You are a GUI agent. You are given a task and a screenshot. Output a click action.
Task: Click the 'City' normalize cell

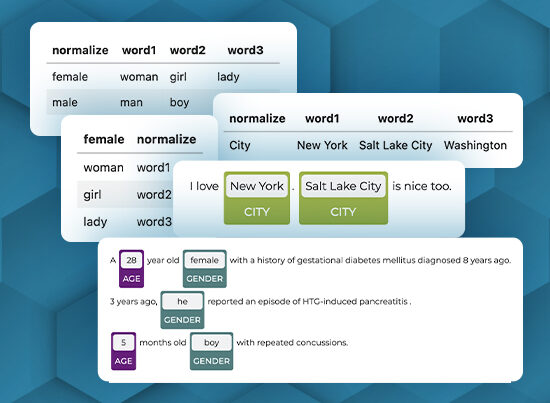point(240,145)
